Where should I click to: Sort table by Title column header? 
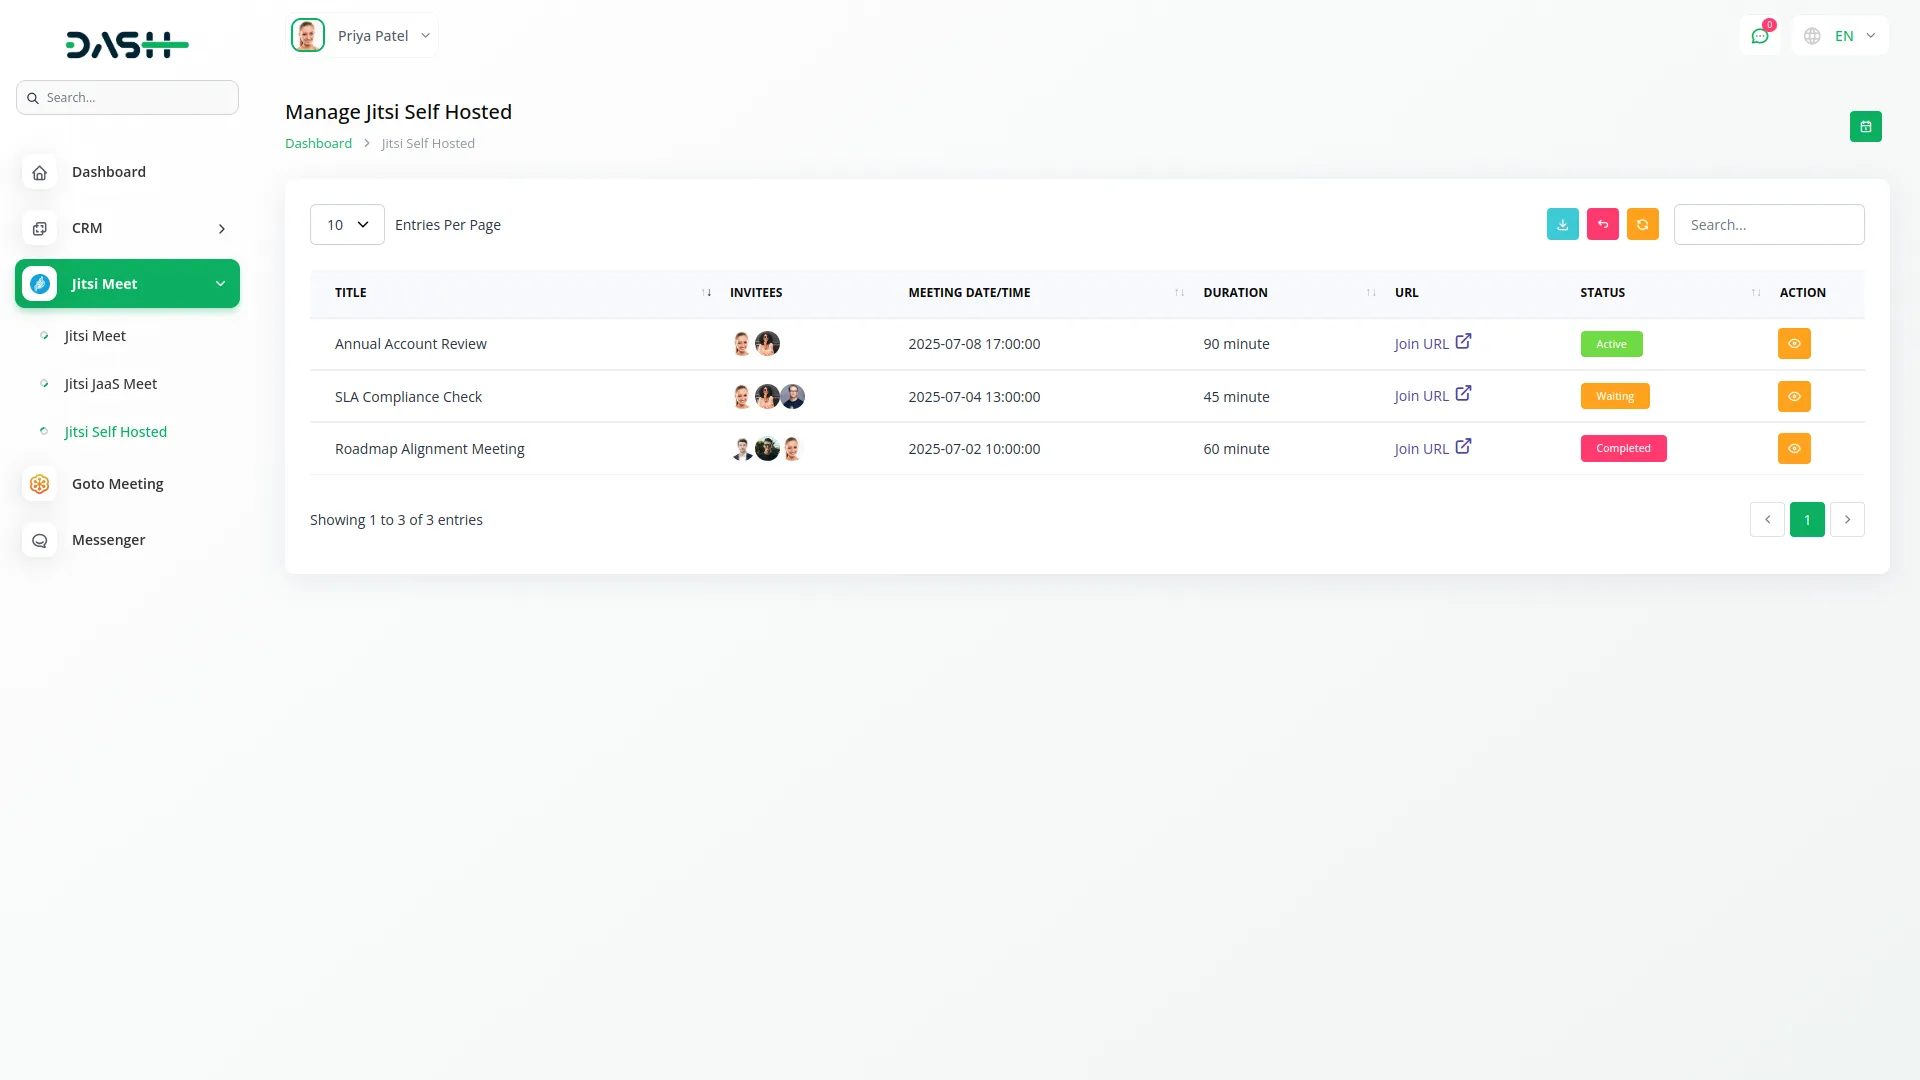[351, 293]
